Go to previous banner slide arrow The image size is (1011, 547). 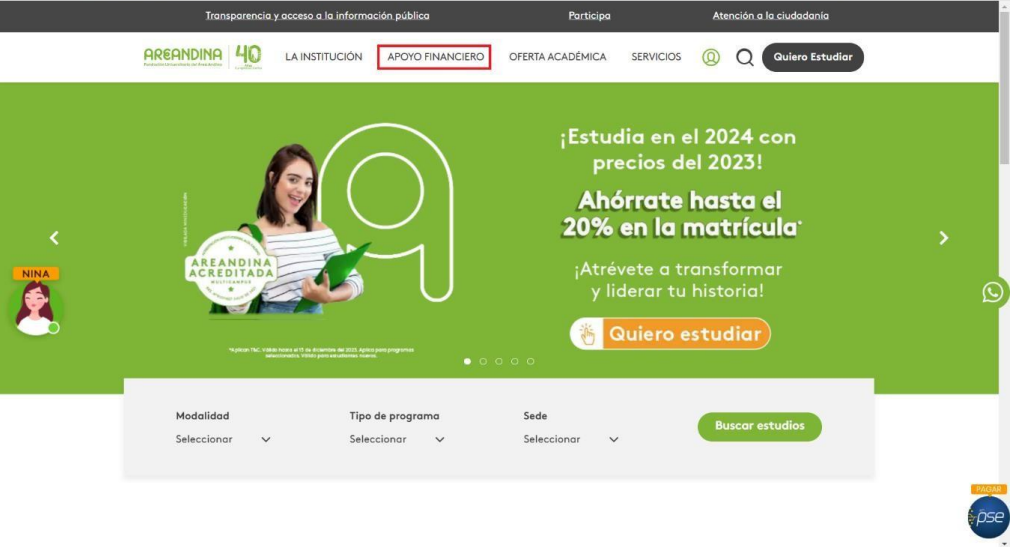point(54,238)
